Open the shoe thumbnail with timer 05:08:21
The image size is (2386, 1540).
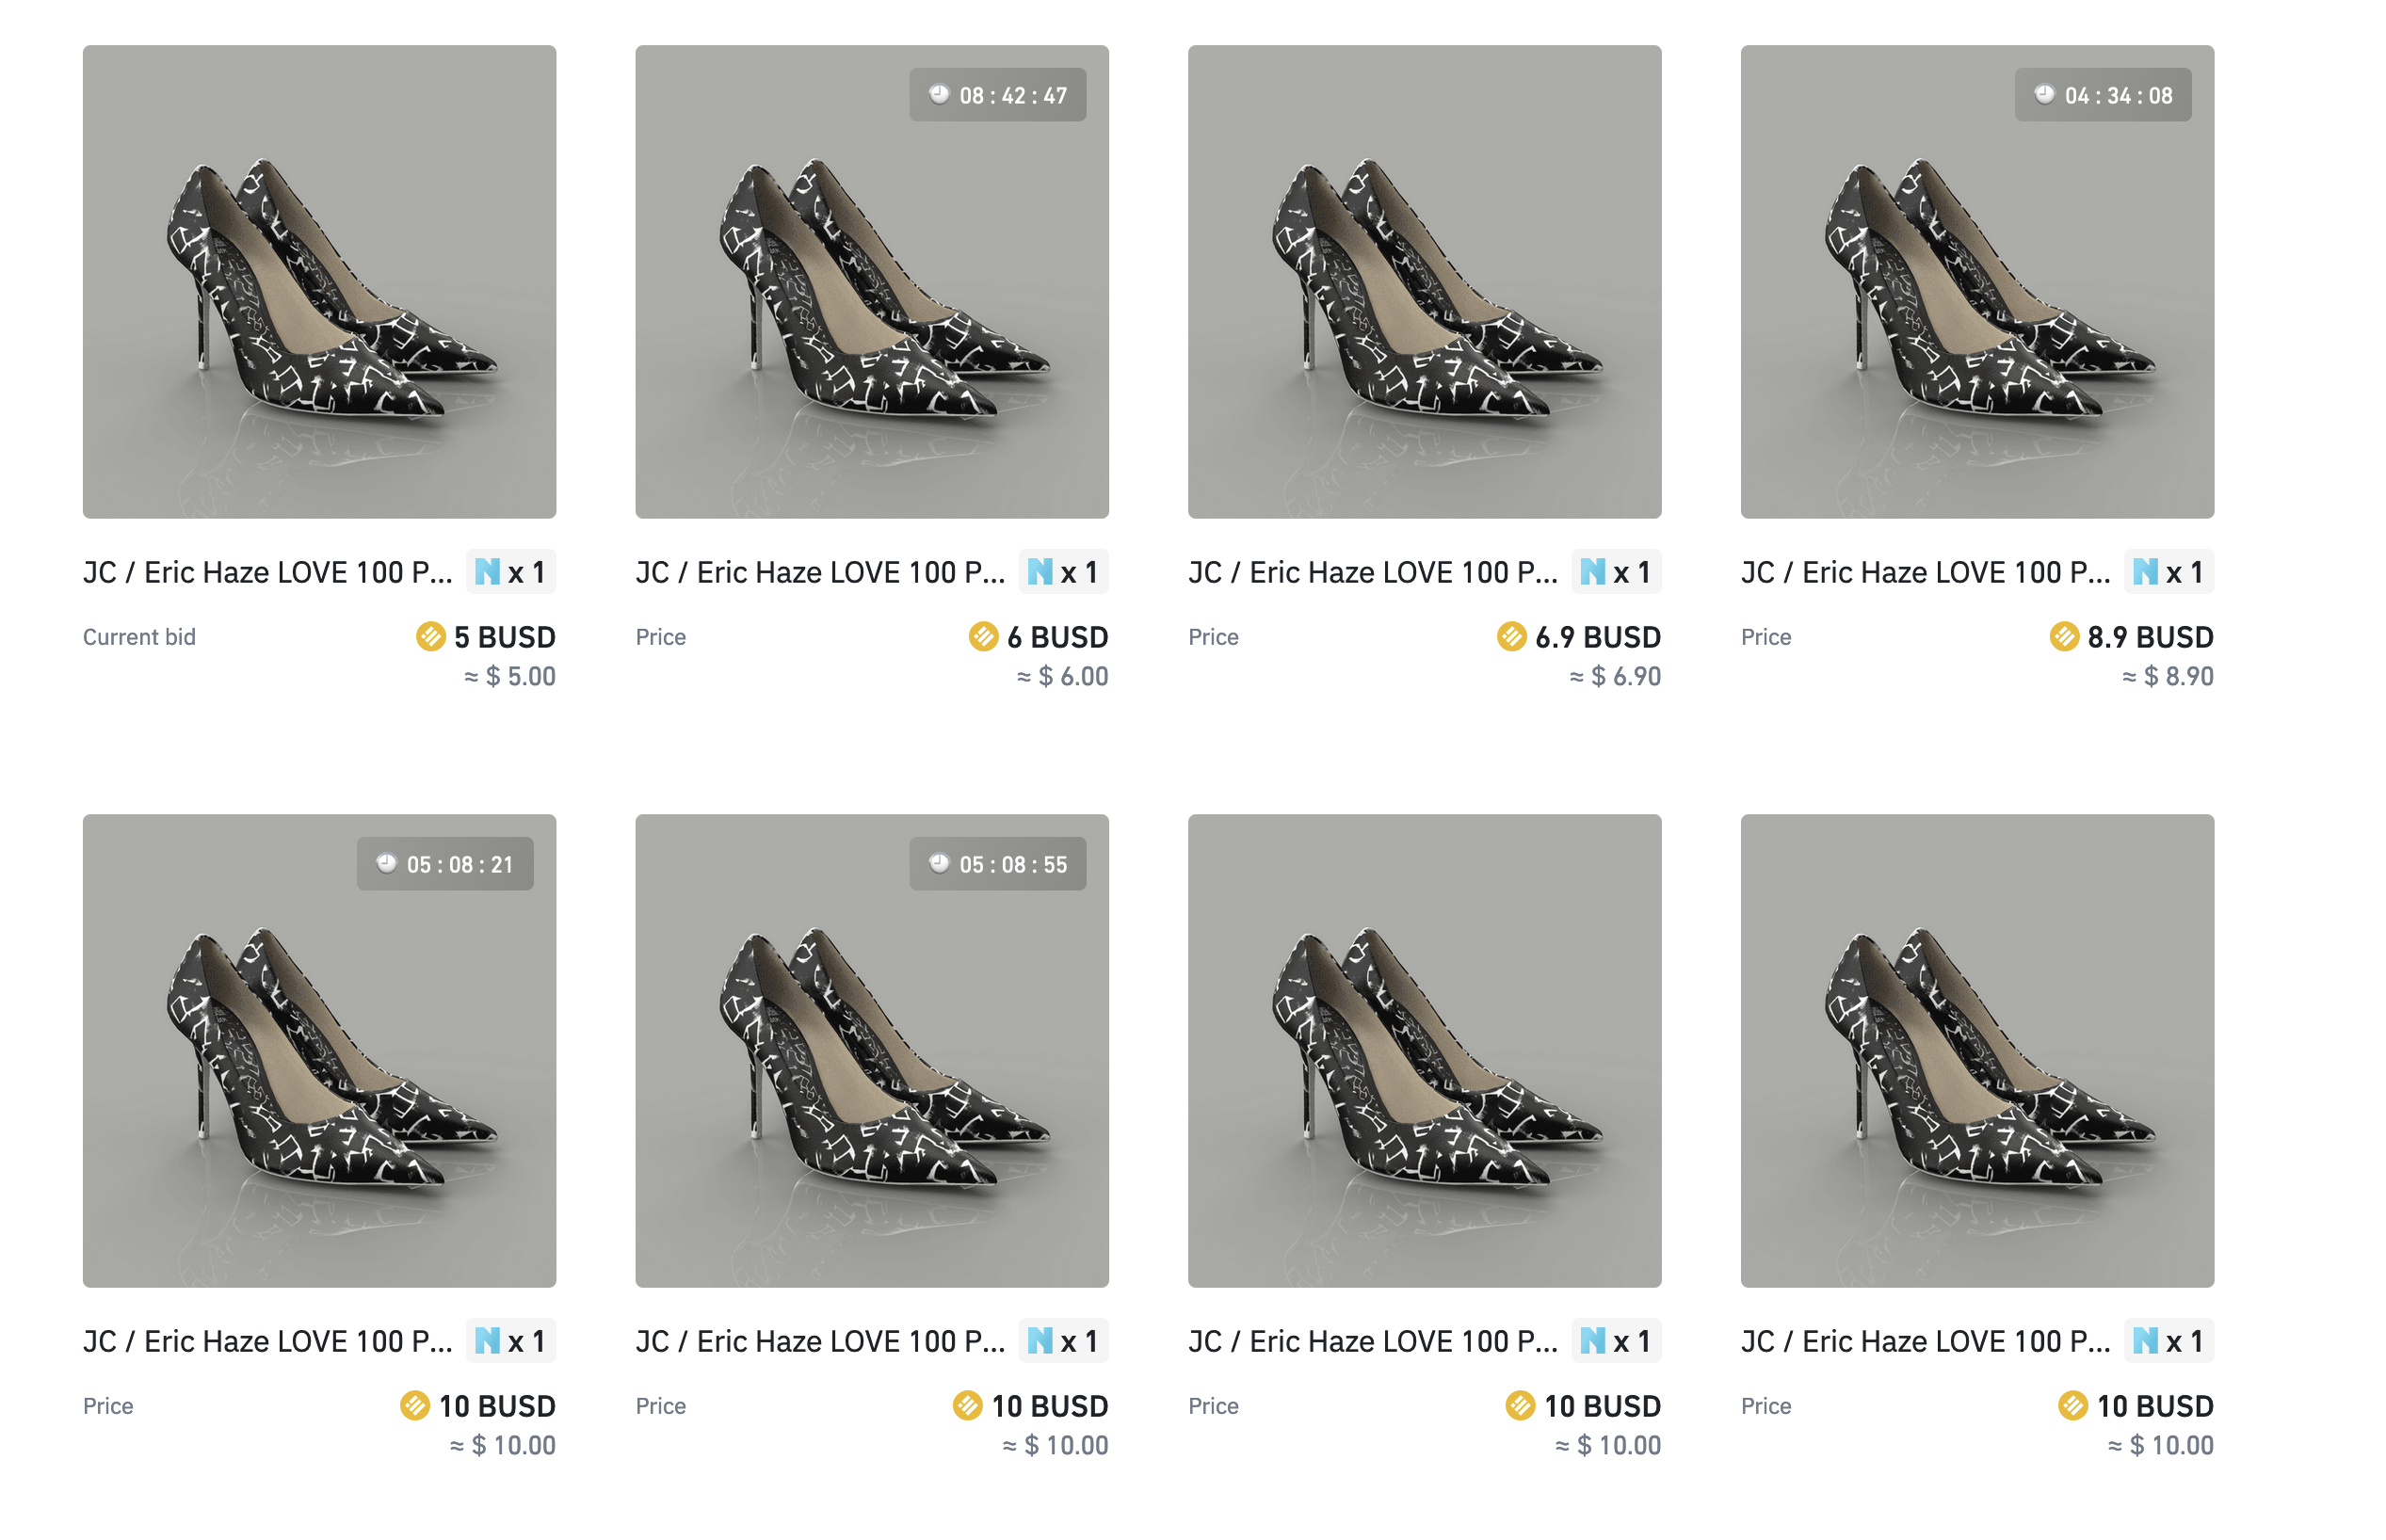pyautogui.click(x=319, y=1050)
